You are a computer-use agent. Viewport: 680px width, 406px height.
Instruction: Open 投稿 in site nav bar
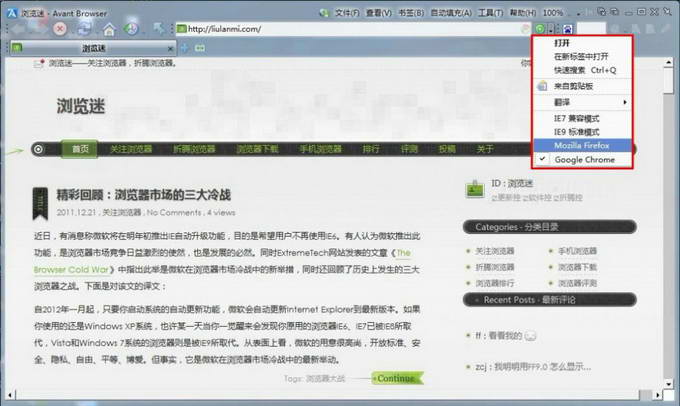pyautogui.click(x=447, y=149)
